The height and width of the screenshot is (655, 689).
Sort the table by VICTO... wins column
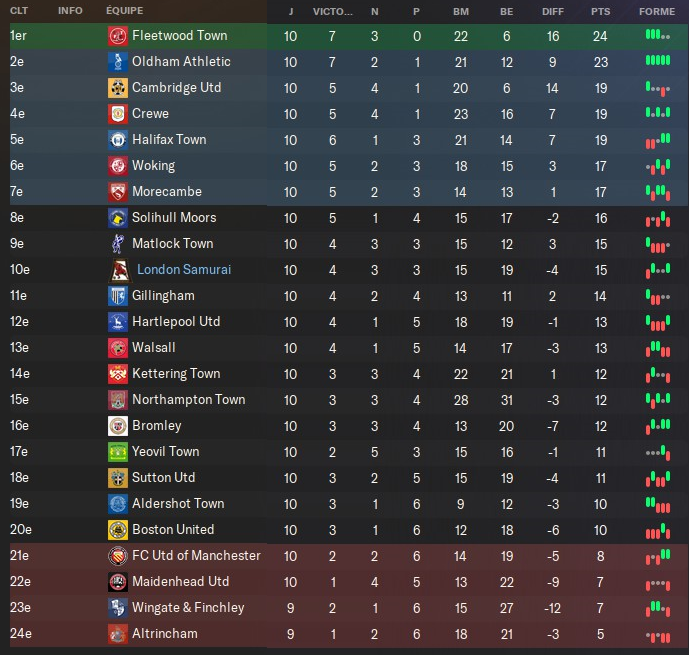point(332,11)
